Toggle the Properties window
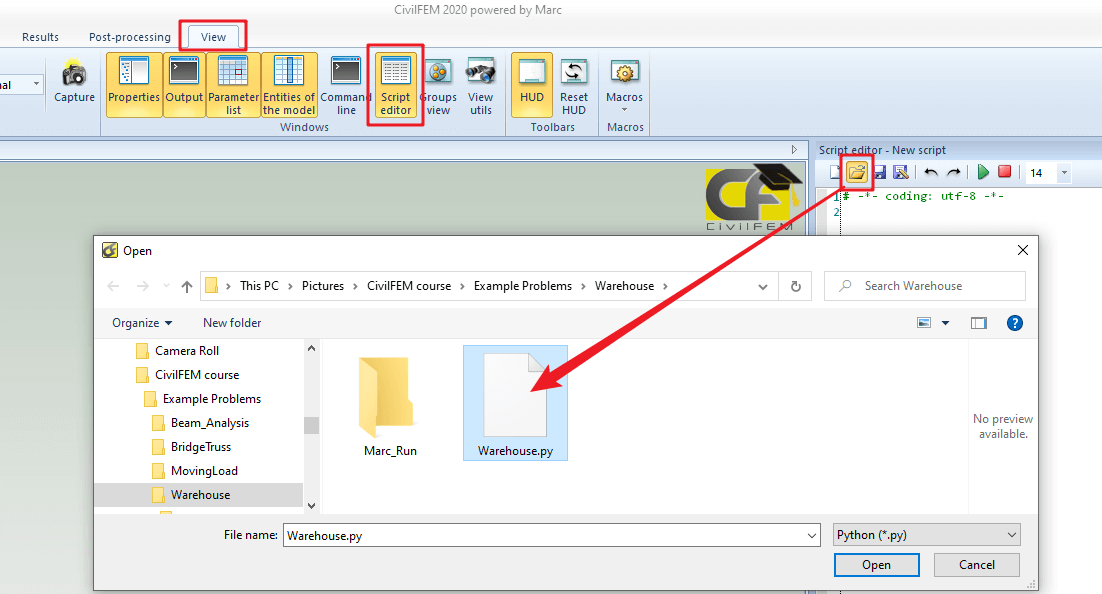Image resolution: width=1102 pixels, height=594 pixels. [134, 85]
